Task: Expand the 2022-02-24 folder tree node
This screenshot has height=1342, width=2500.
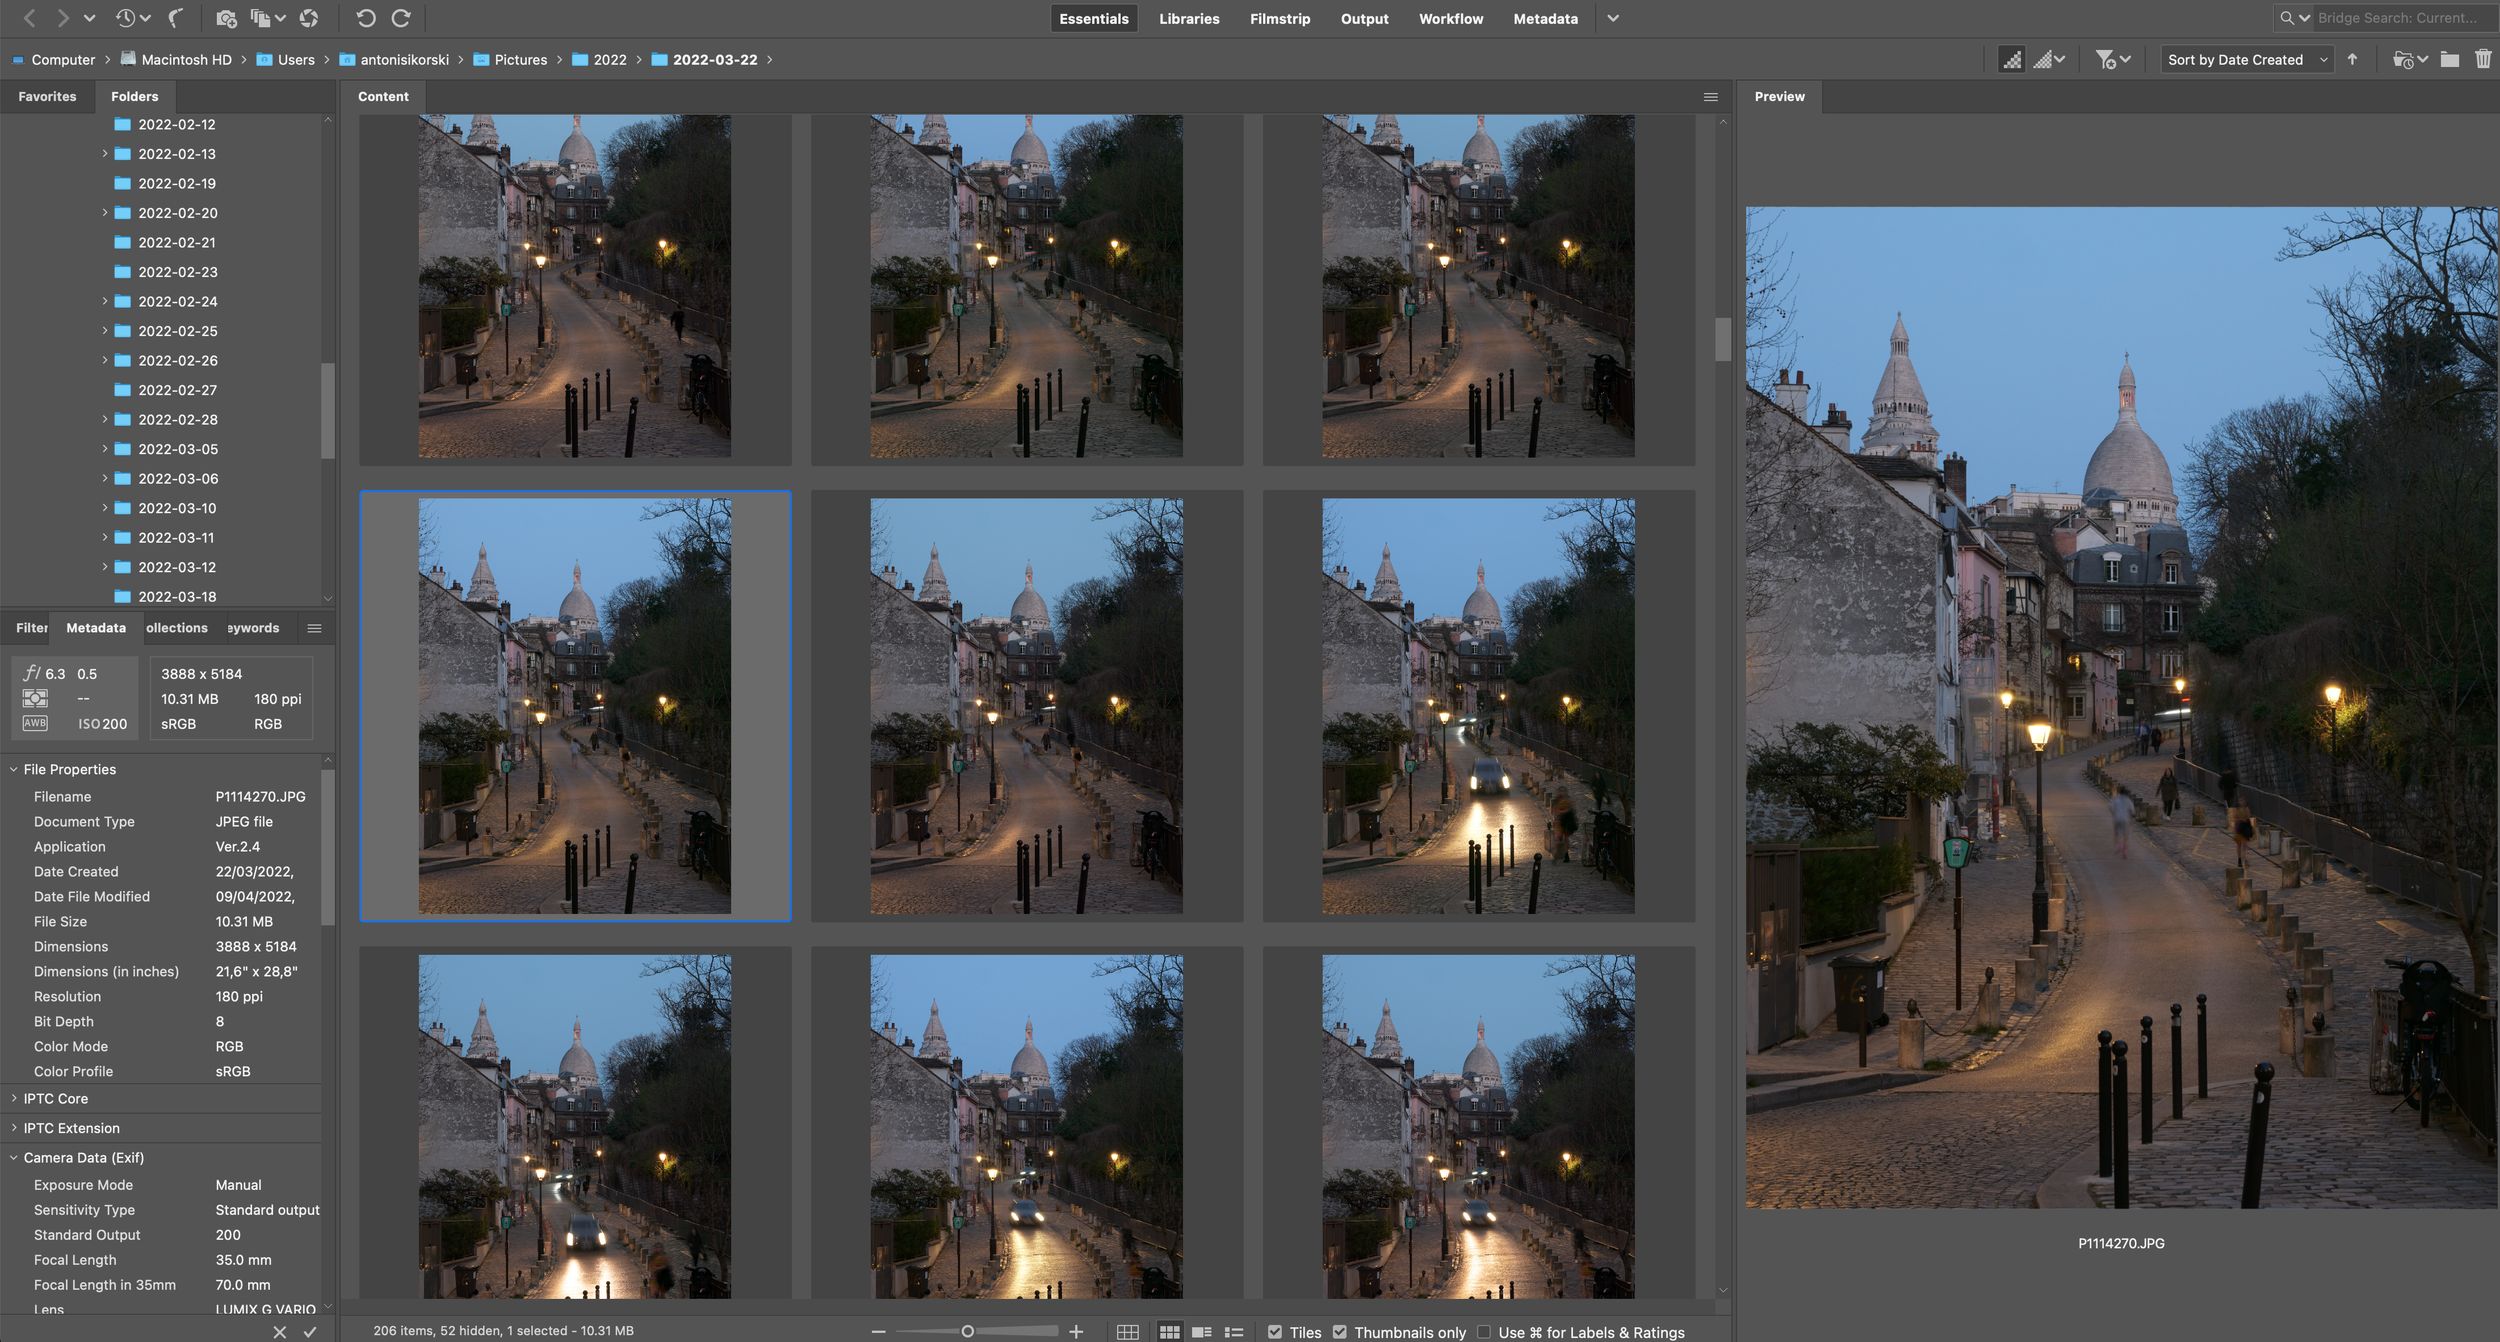Action: [104, 301]
